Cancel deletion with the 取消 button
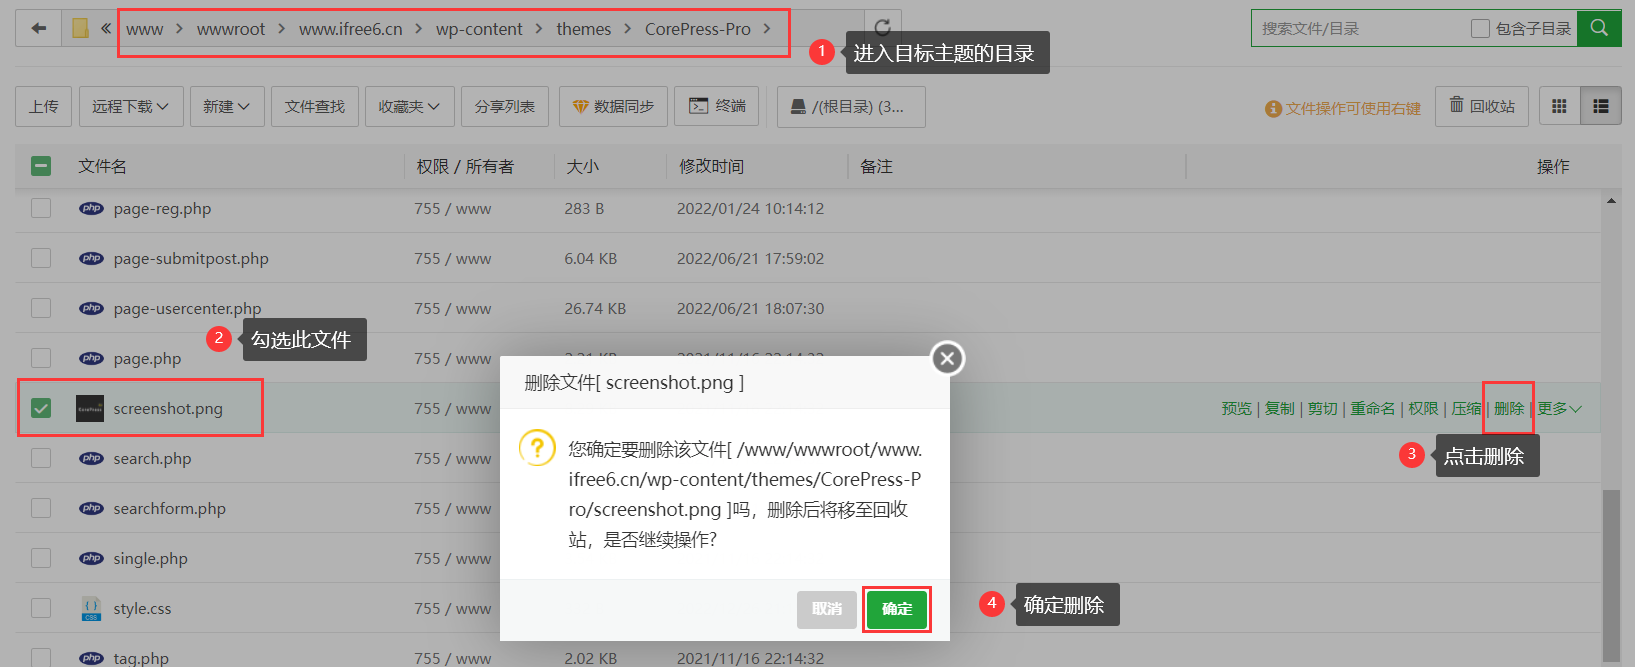This screenshot has width=1635, height=667. (826, 609)
